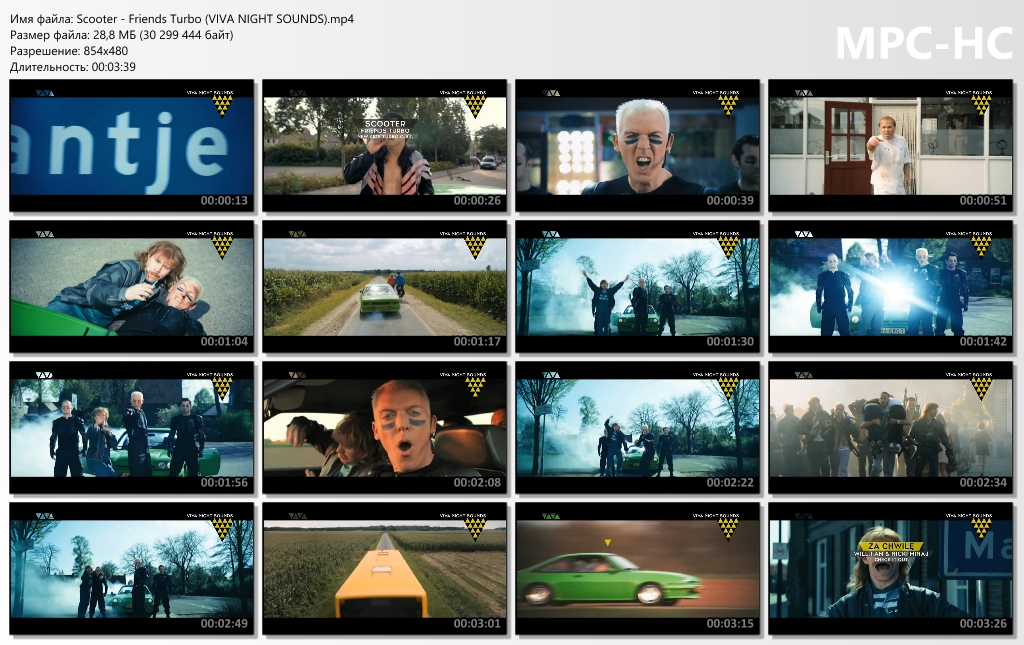Pick the frame timestamped 00:01:56

[x=131, y=428]
